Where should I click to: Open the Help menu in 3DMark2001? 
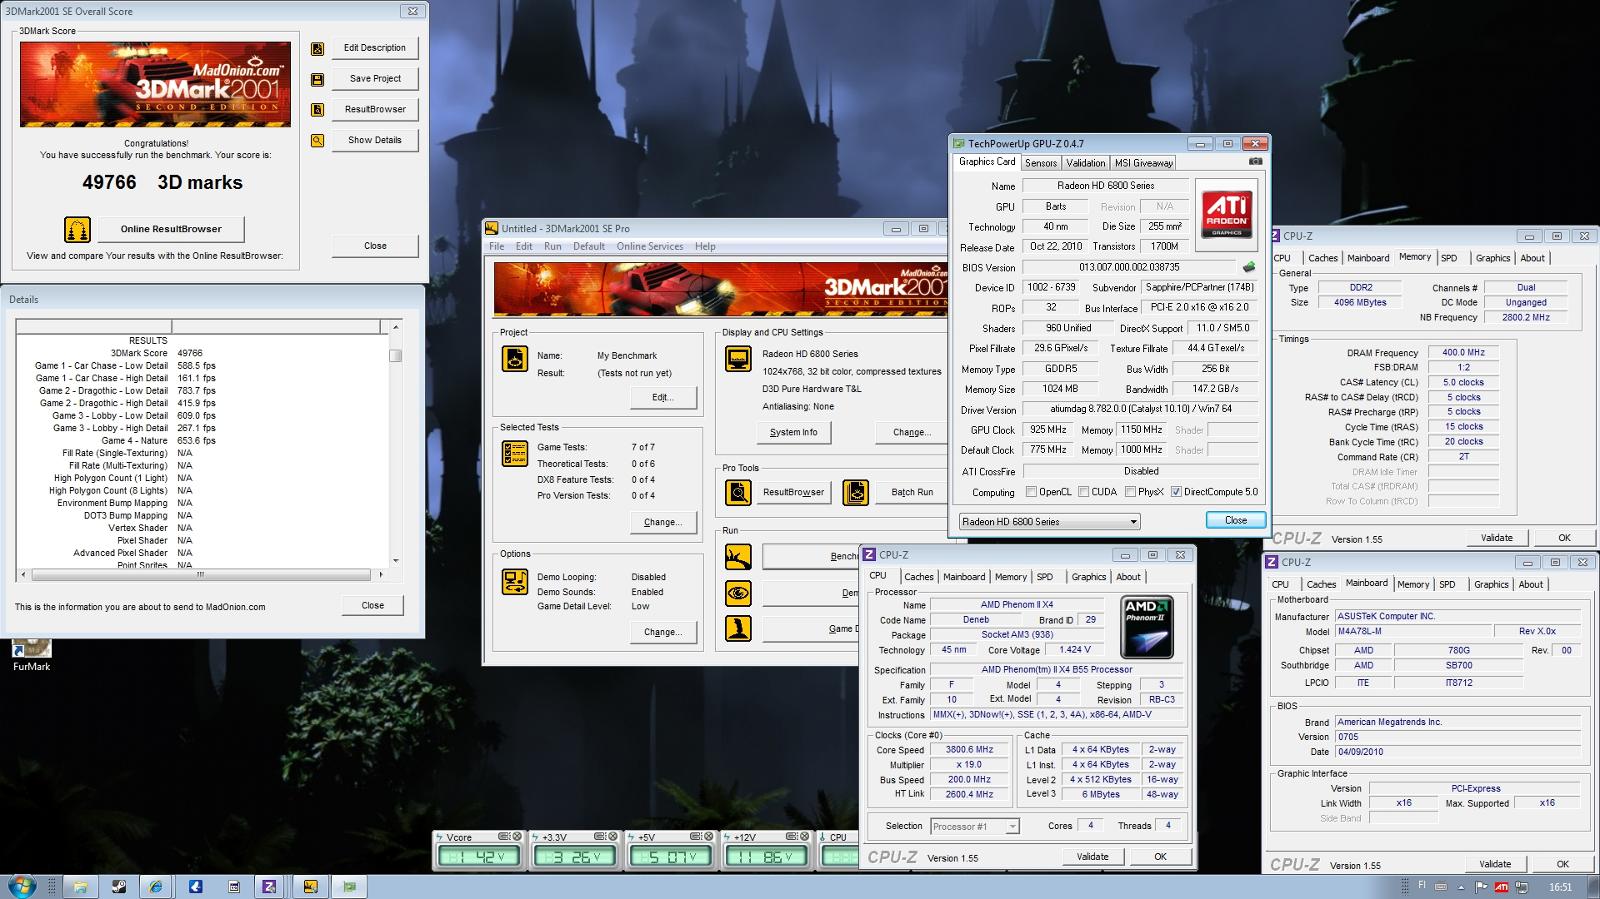tap(705, 246)
